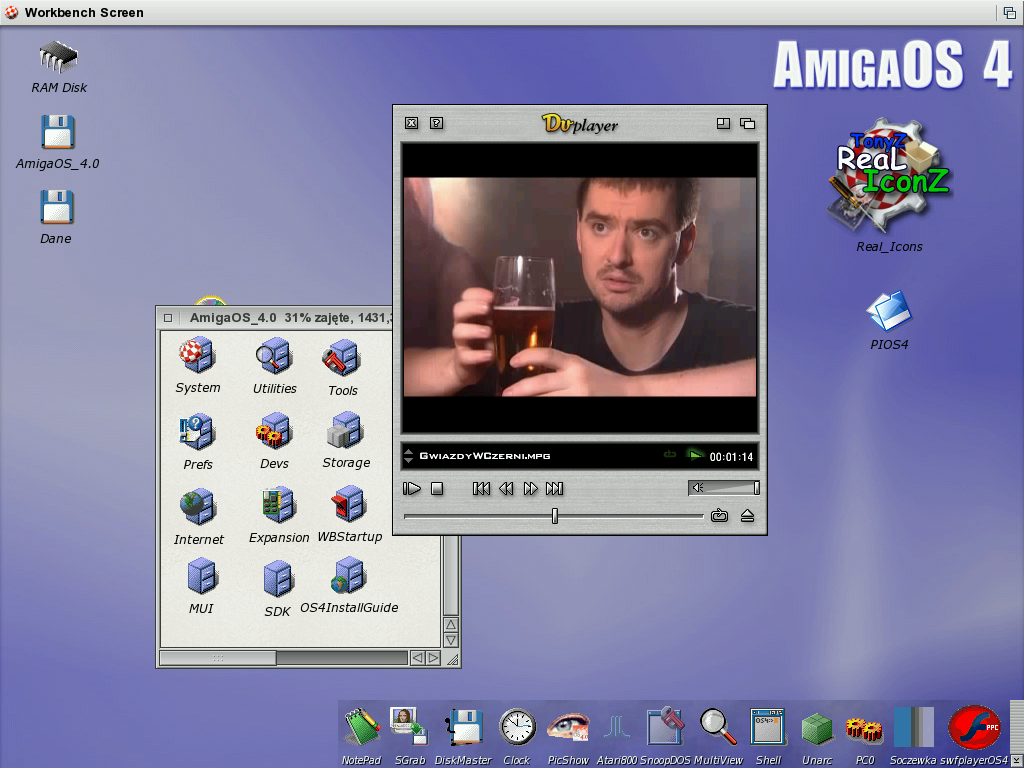Launch Clock from the dock
Image resolution: width=1024 pixels, height=768 pixels.
pos(517,727)
